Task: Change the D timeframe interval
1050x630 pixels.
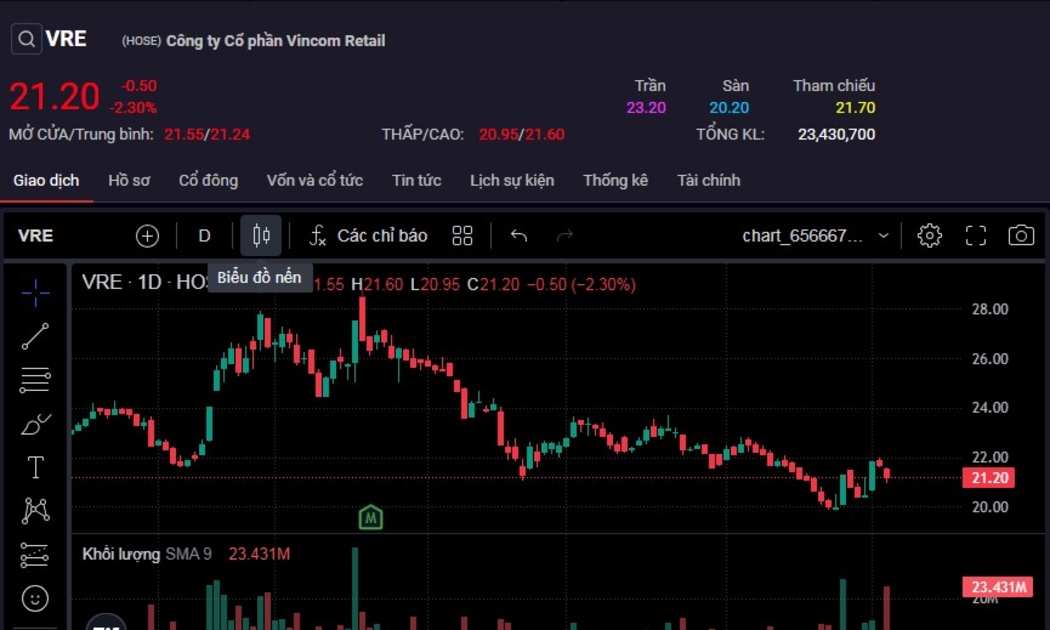Action: pos(204,236)
